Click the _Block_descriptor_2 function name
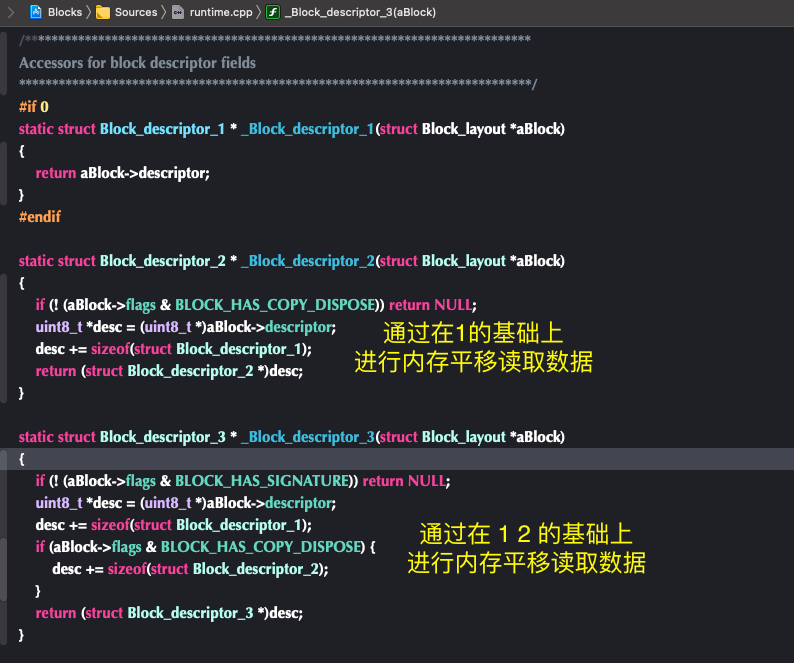The height and width of the screenshot is (663, 794). pos(308,261)
